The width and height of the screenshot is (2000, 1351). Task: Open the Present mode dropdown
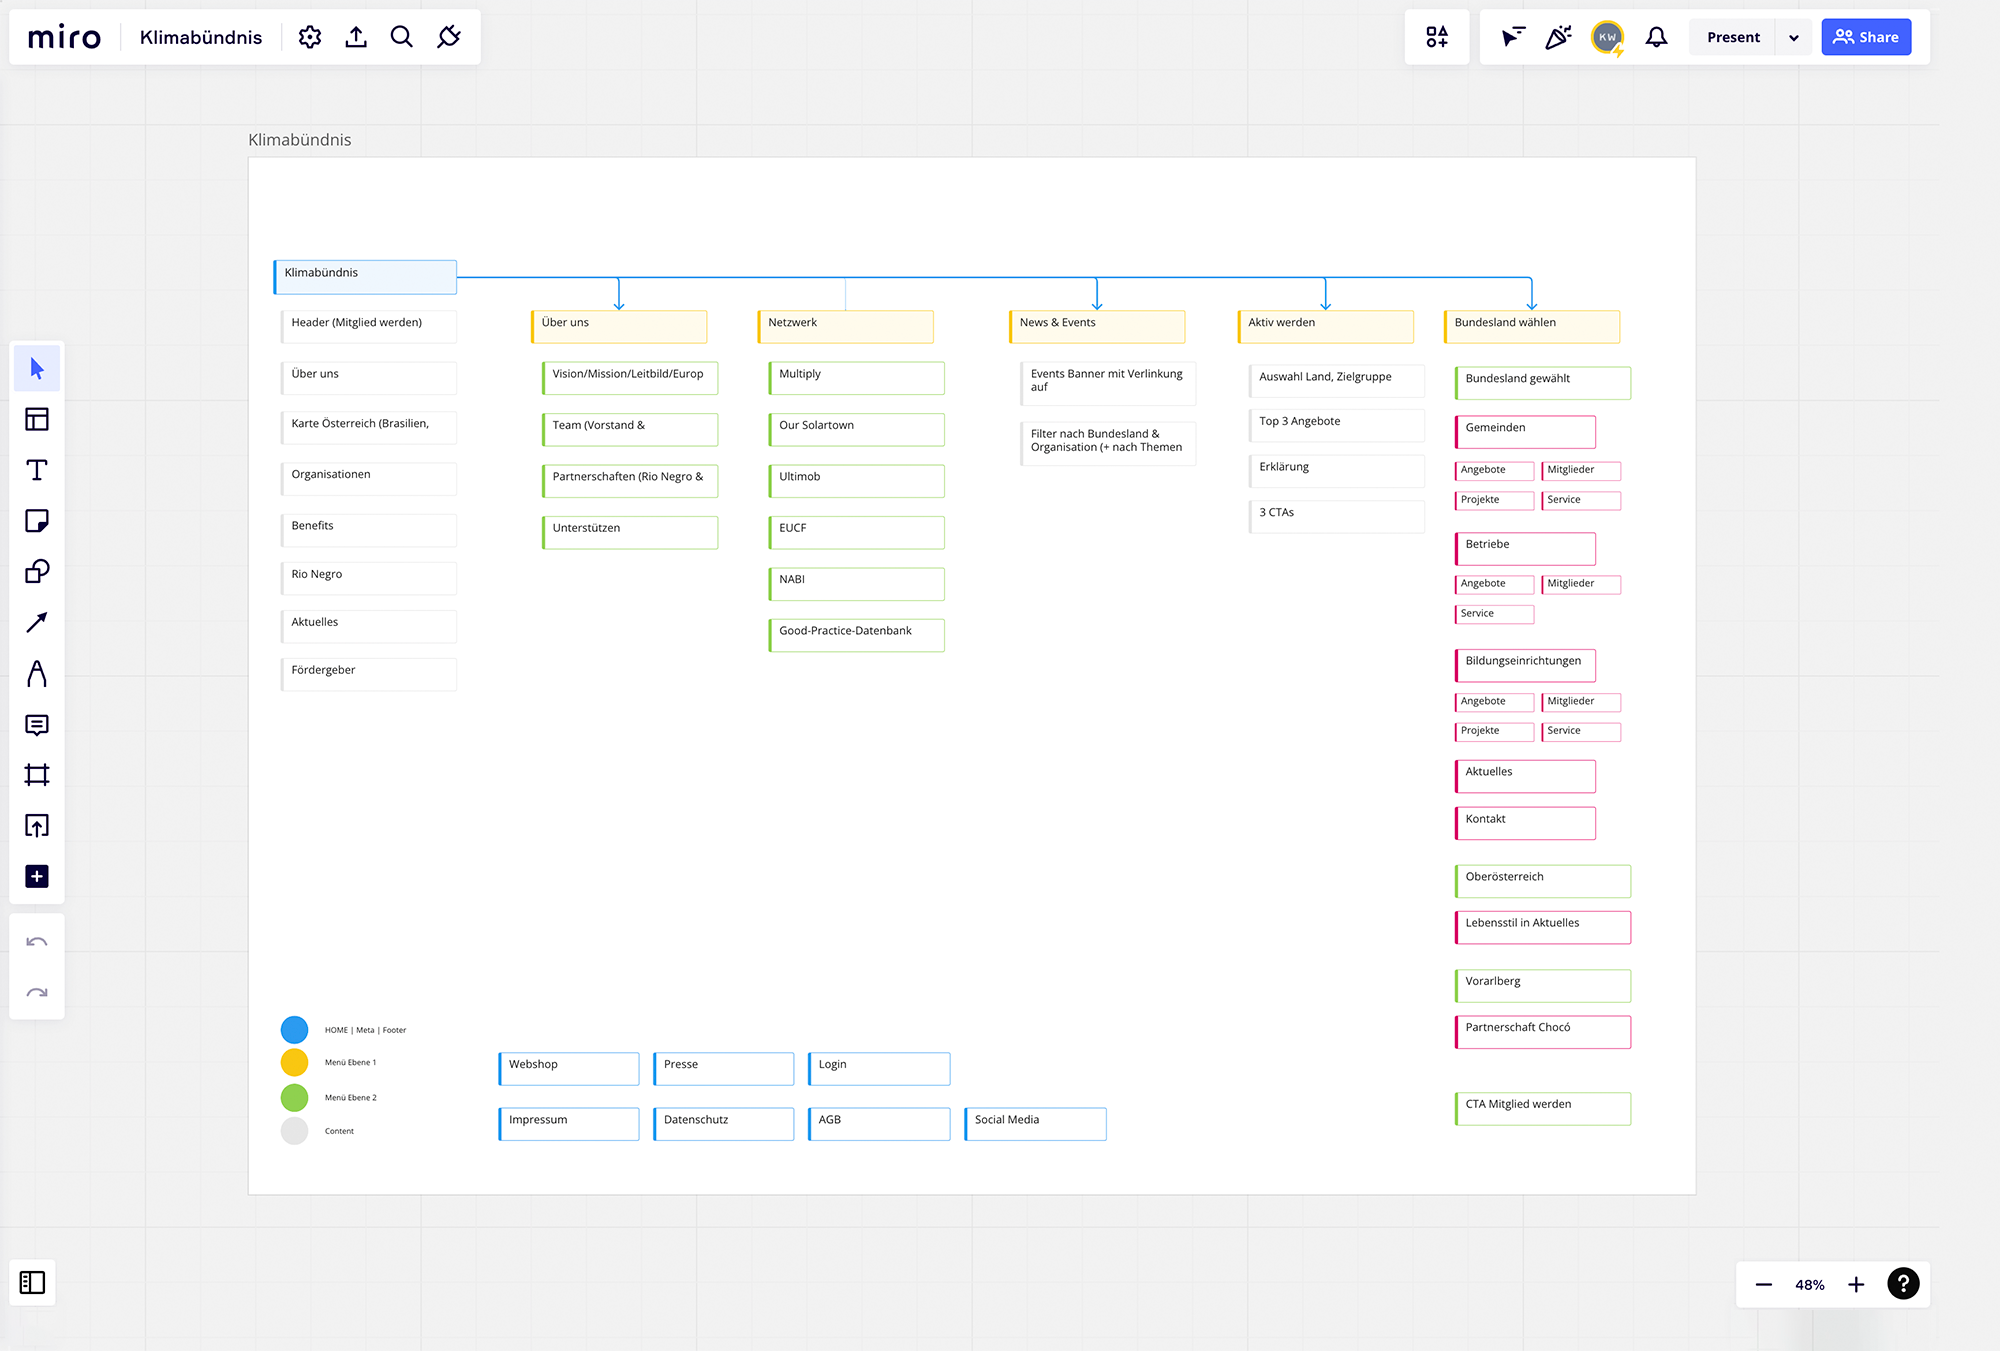point(1794,36)
